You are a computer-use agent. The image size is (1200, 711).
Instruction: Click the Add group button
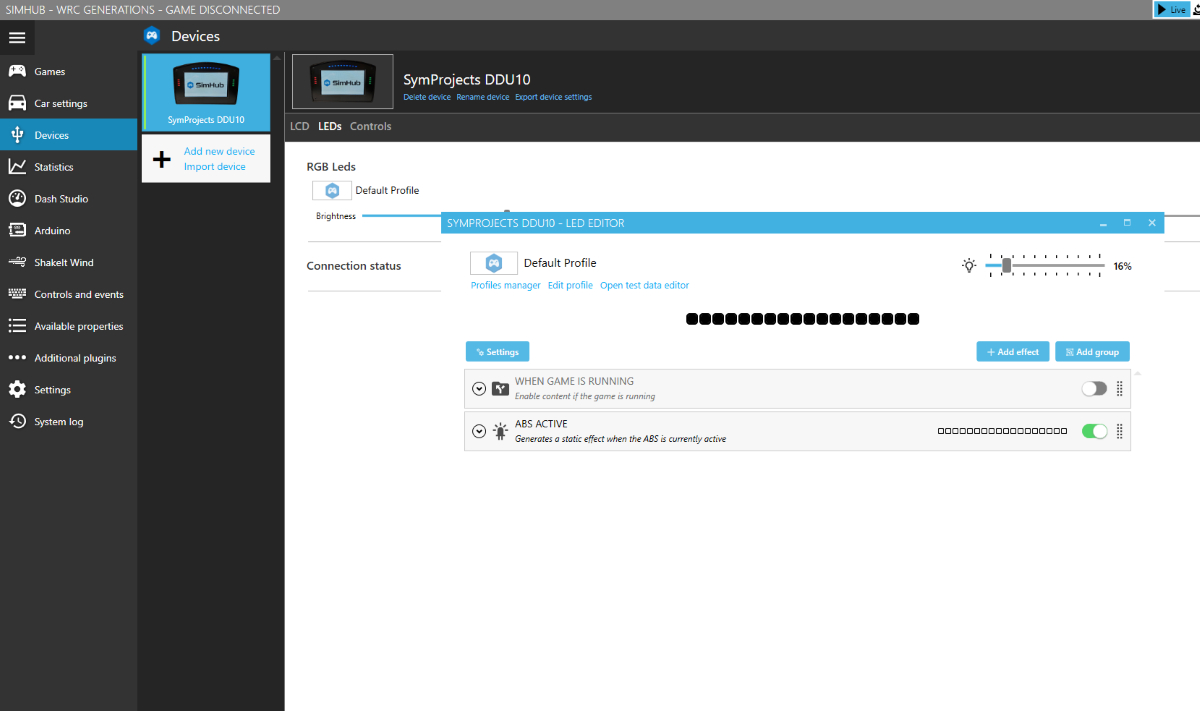tap(1092, 352)
